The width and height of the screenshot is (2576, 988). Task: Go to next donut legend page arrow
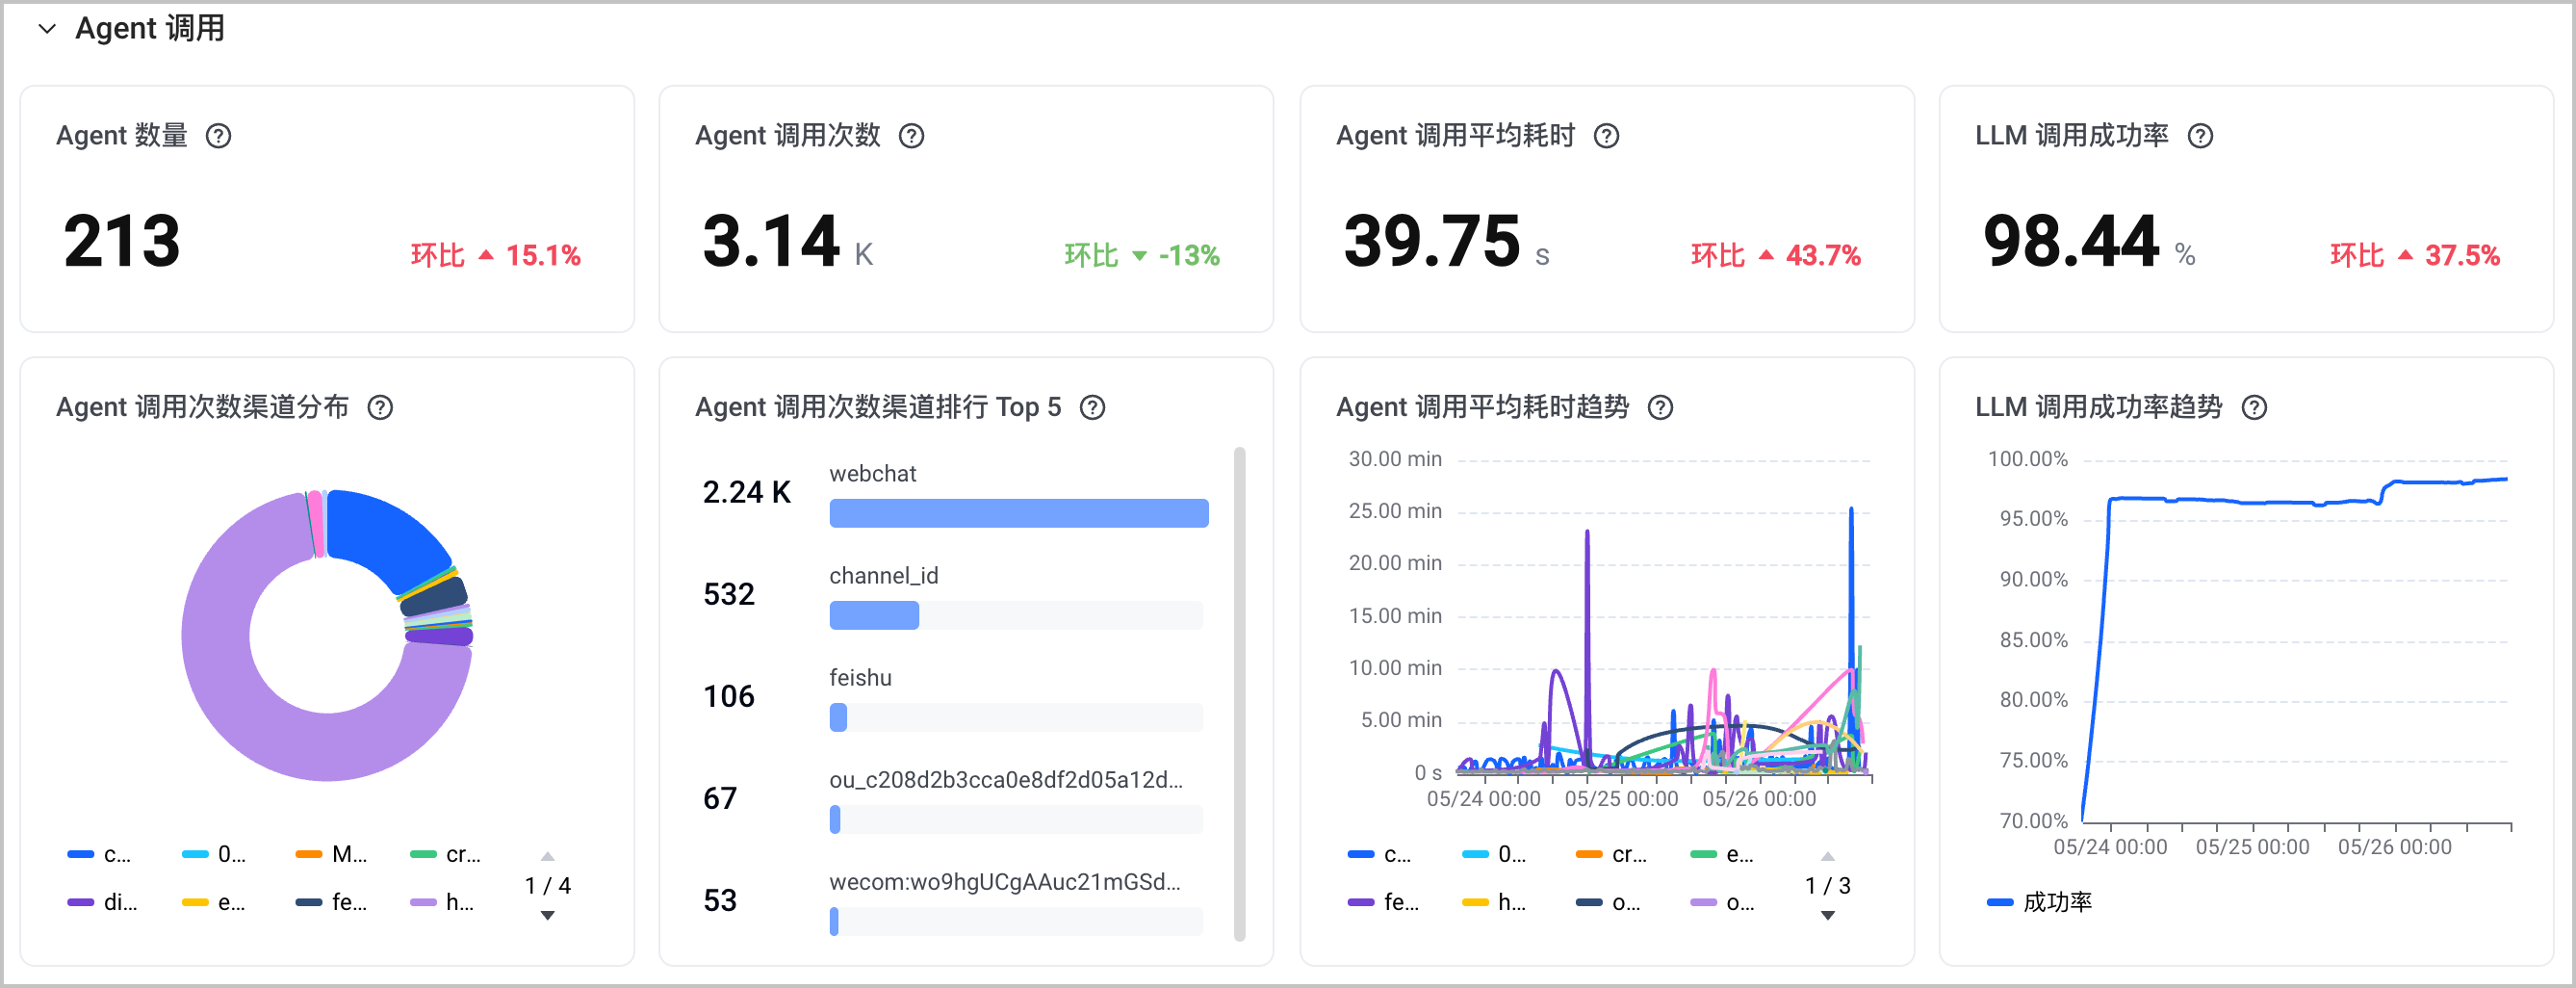point(547,915)
